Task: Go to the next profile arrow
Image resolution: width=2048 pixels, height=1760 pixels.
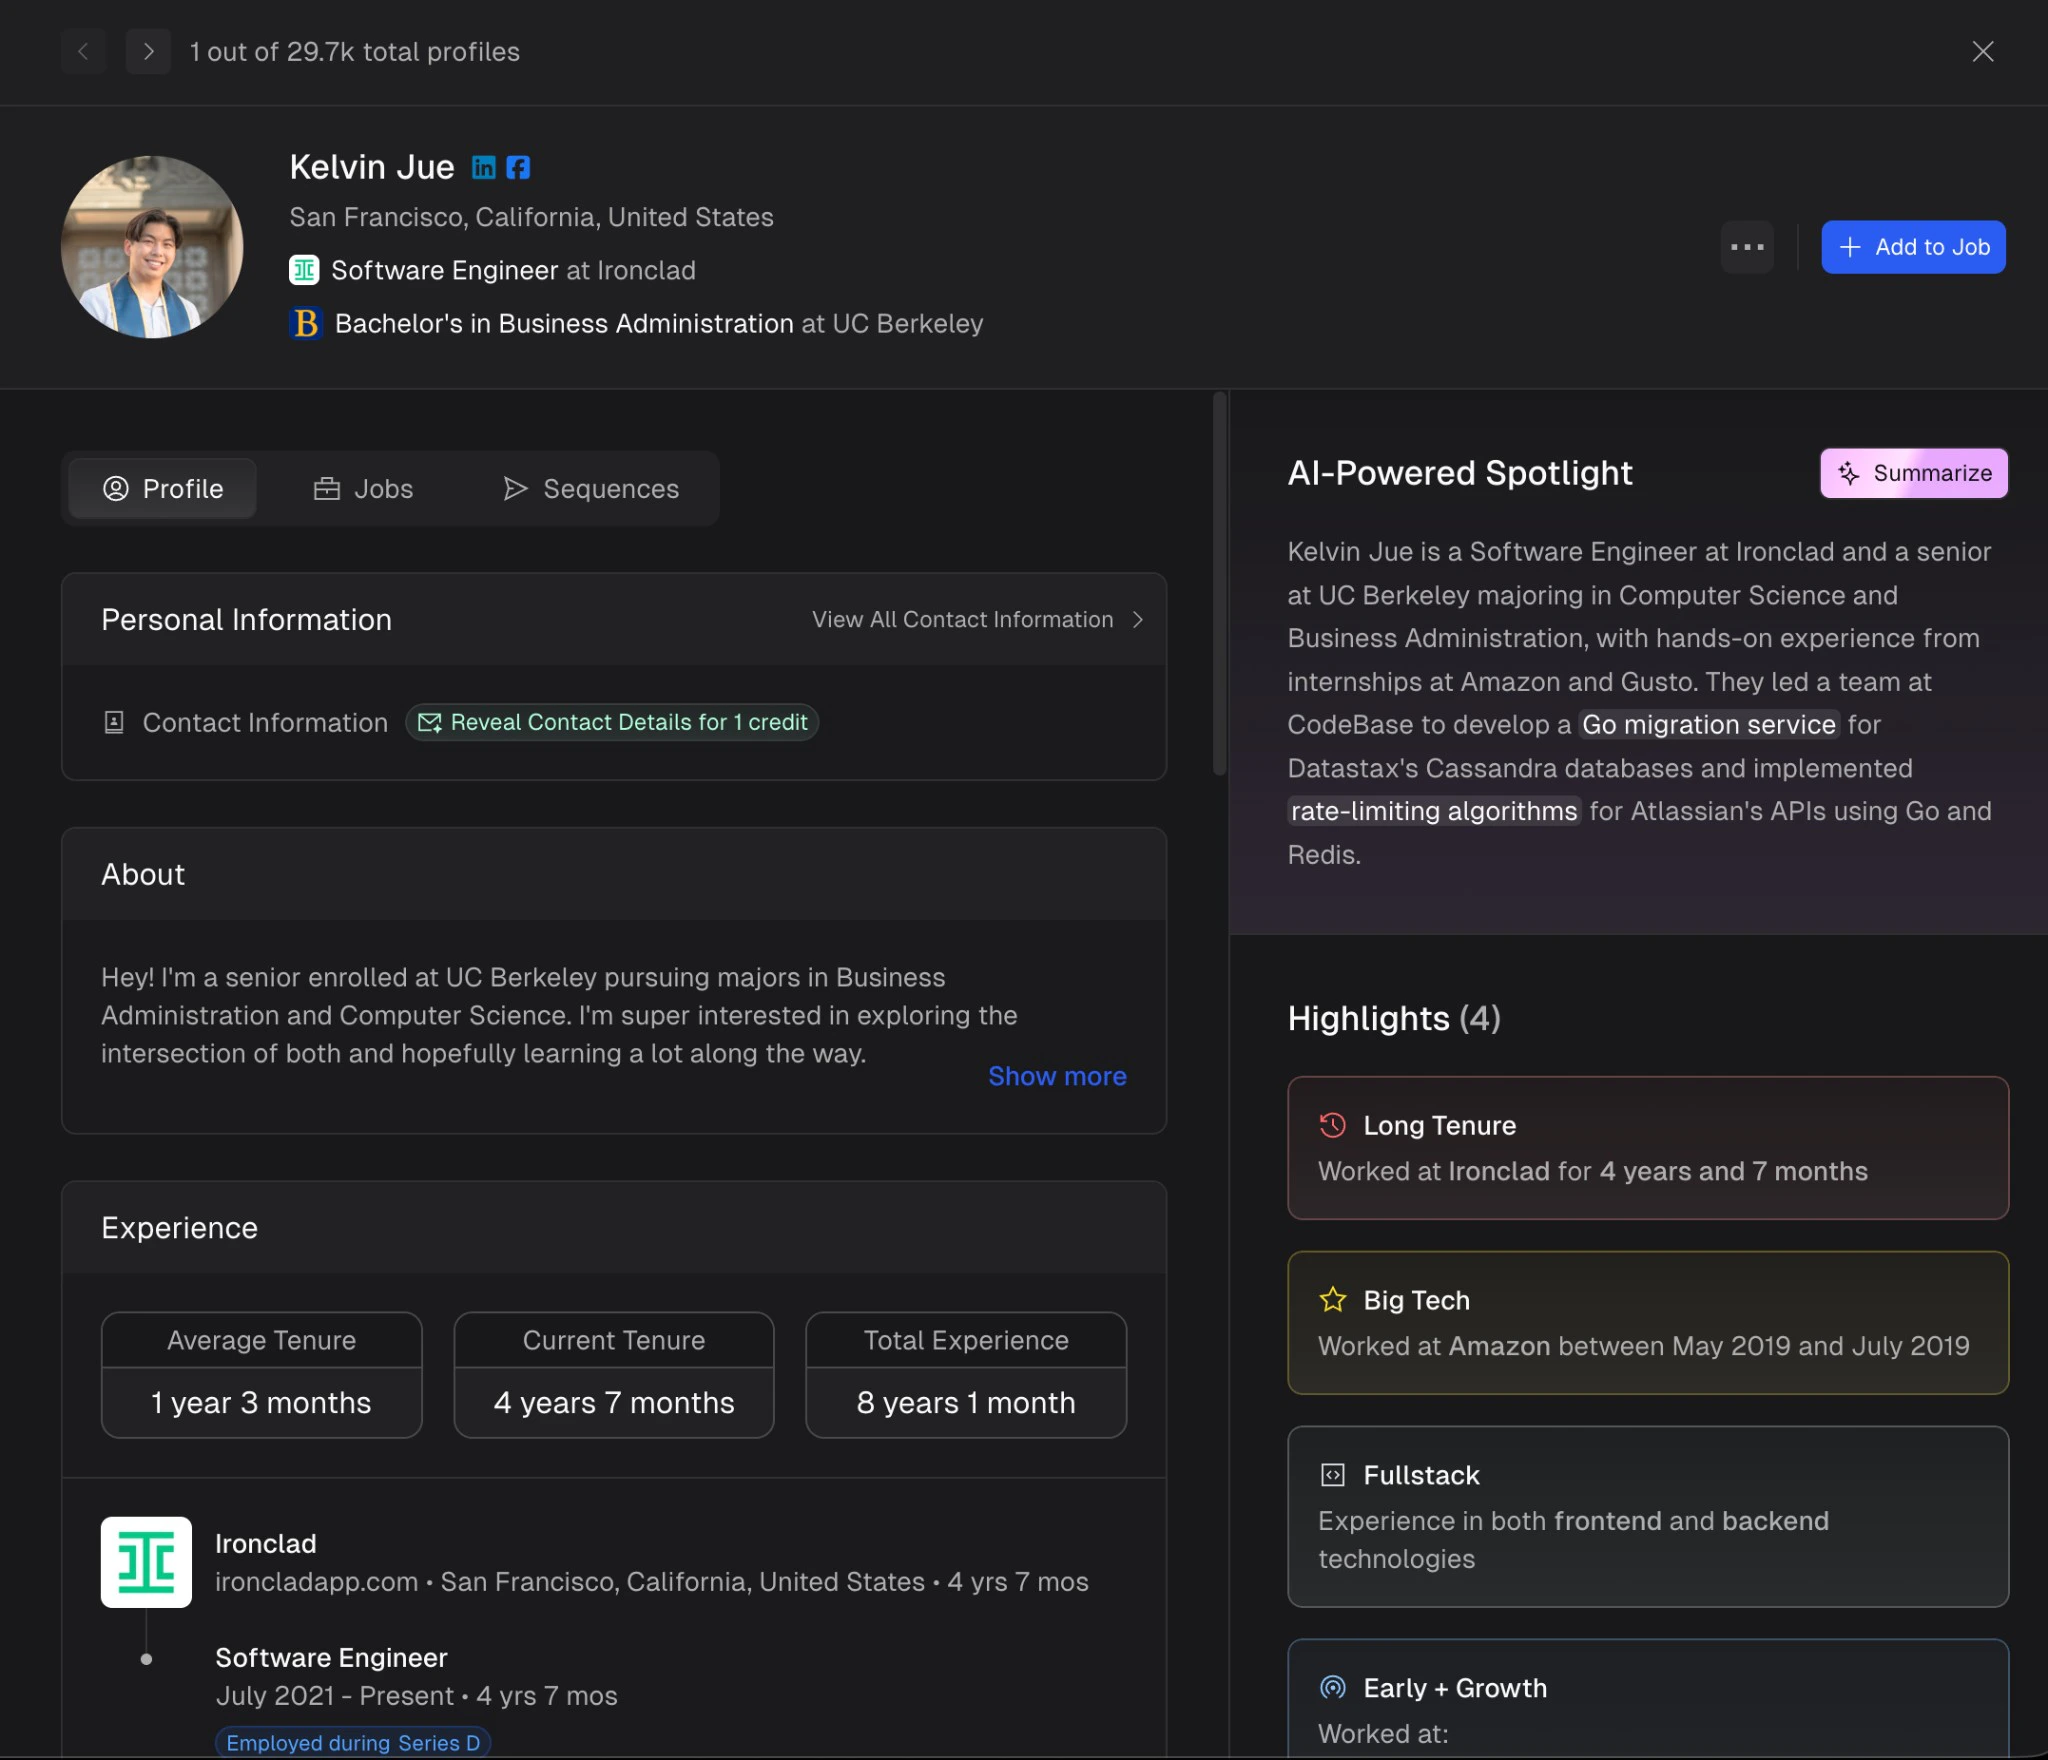Action: (148, 51)
